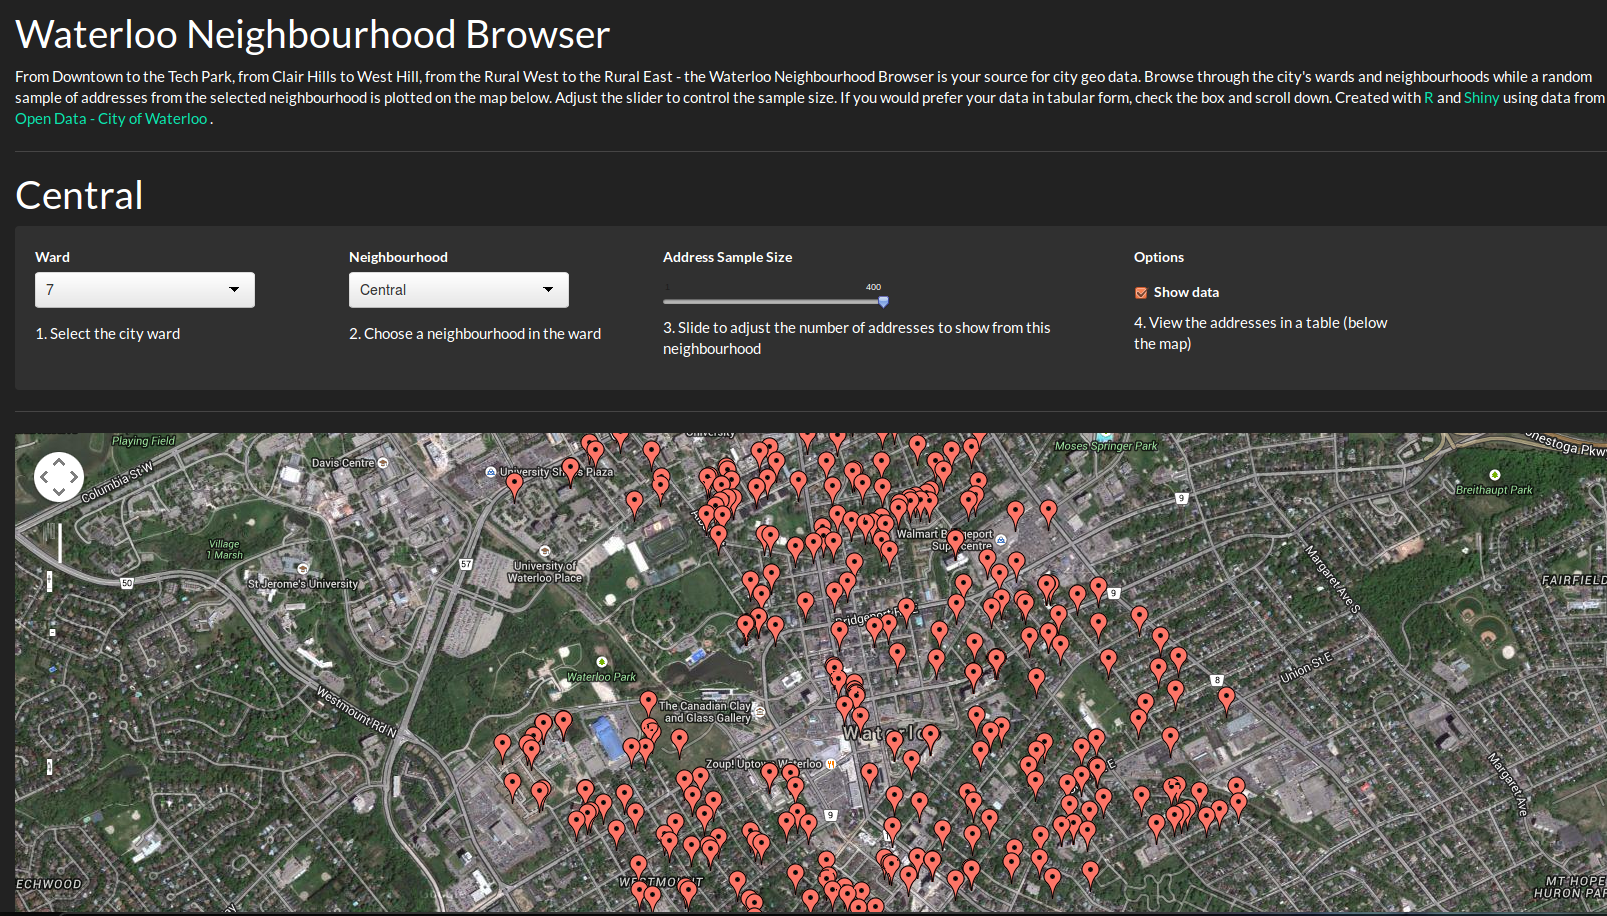The image size is (1607, 916).
Task: Click the Address Sample Size label
Action: (727, 257)
